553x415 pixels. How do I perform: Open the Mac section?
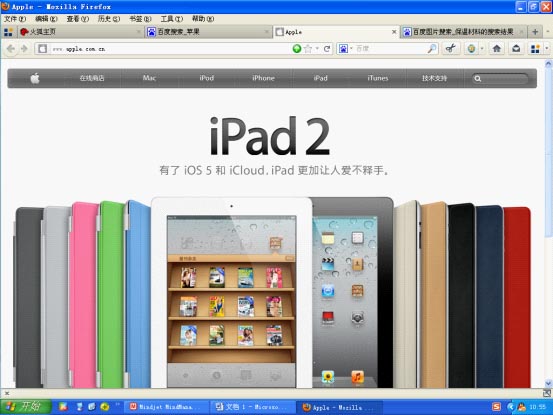tap(149, 78)
